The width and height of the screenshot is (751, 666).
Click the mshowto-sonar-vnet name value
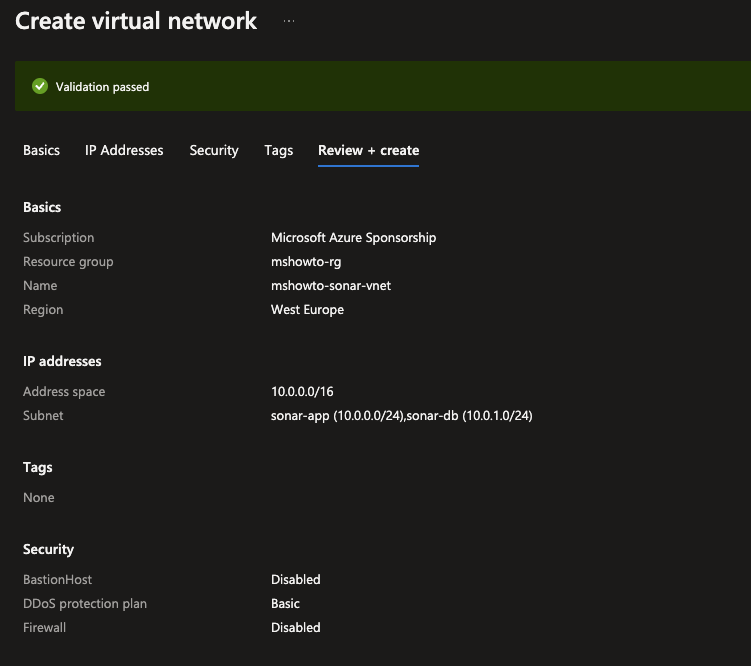(331, 286)
